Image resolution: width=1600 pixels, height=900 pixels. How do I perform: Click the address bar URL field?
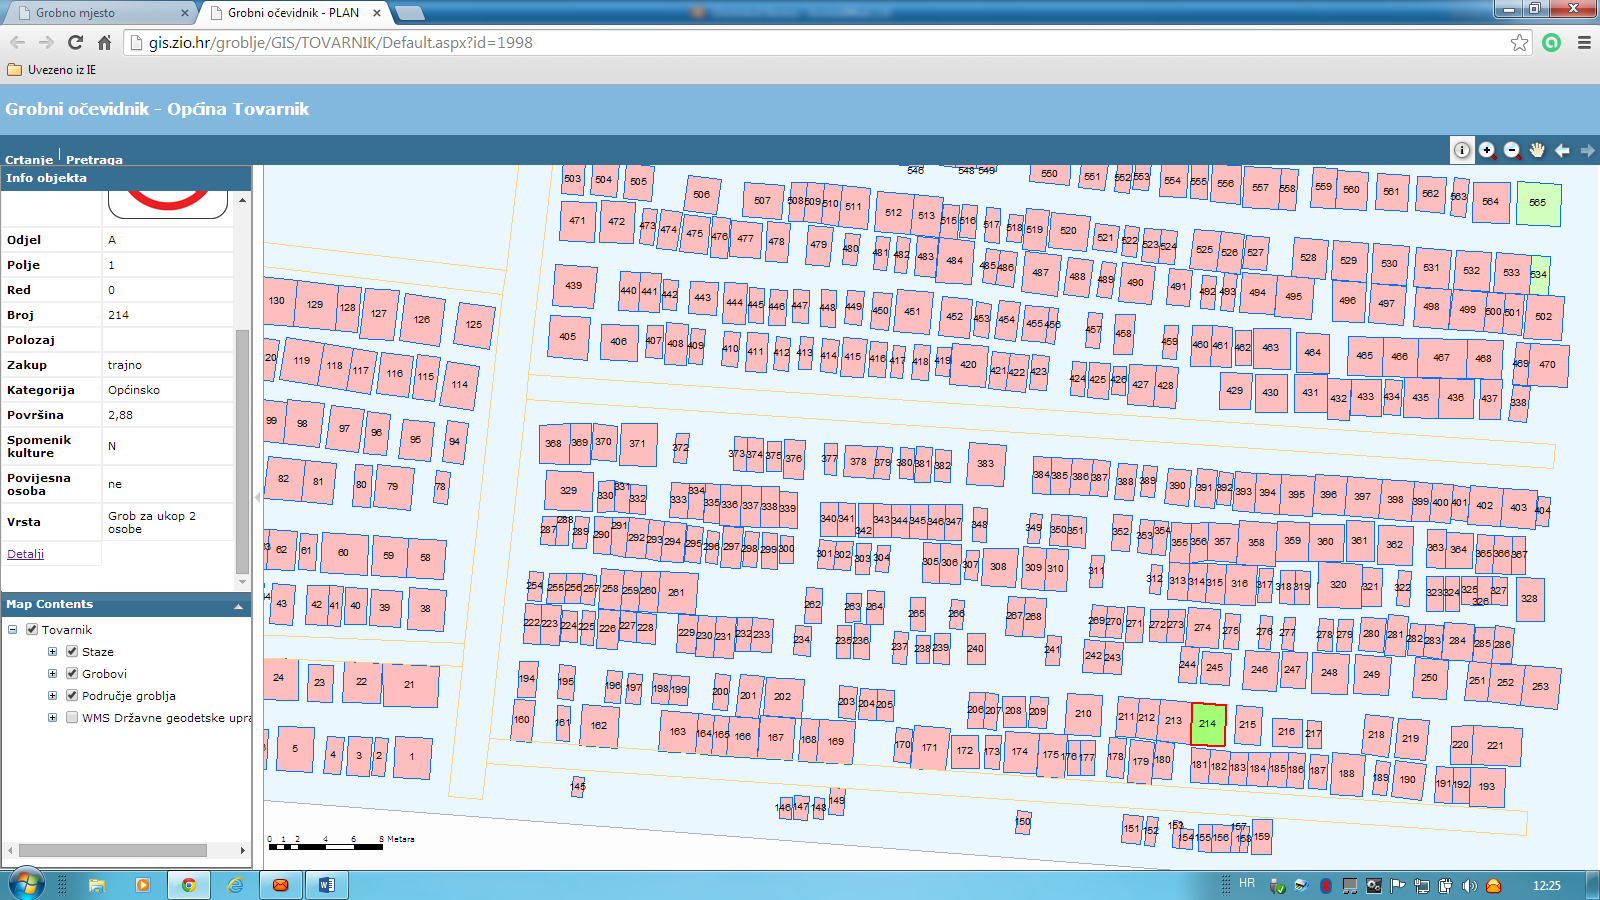click(820, 42)
